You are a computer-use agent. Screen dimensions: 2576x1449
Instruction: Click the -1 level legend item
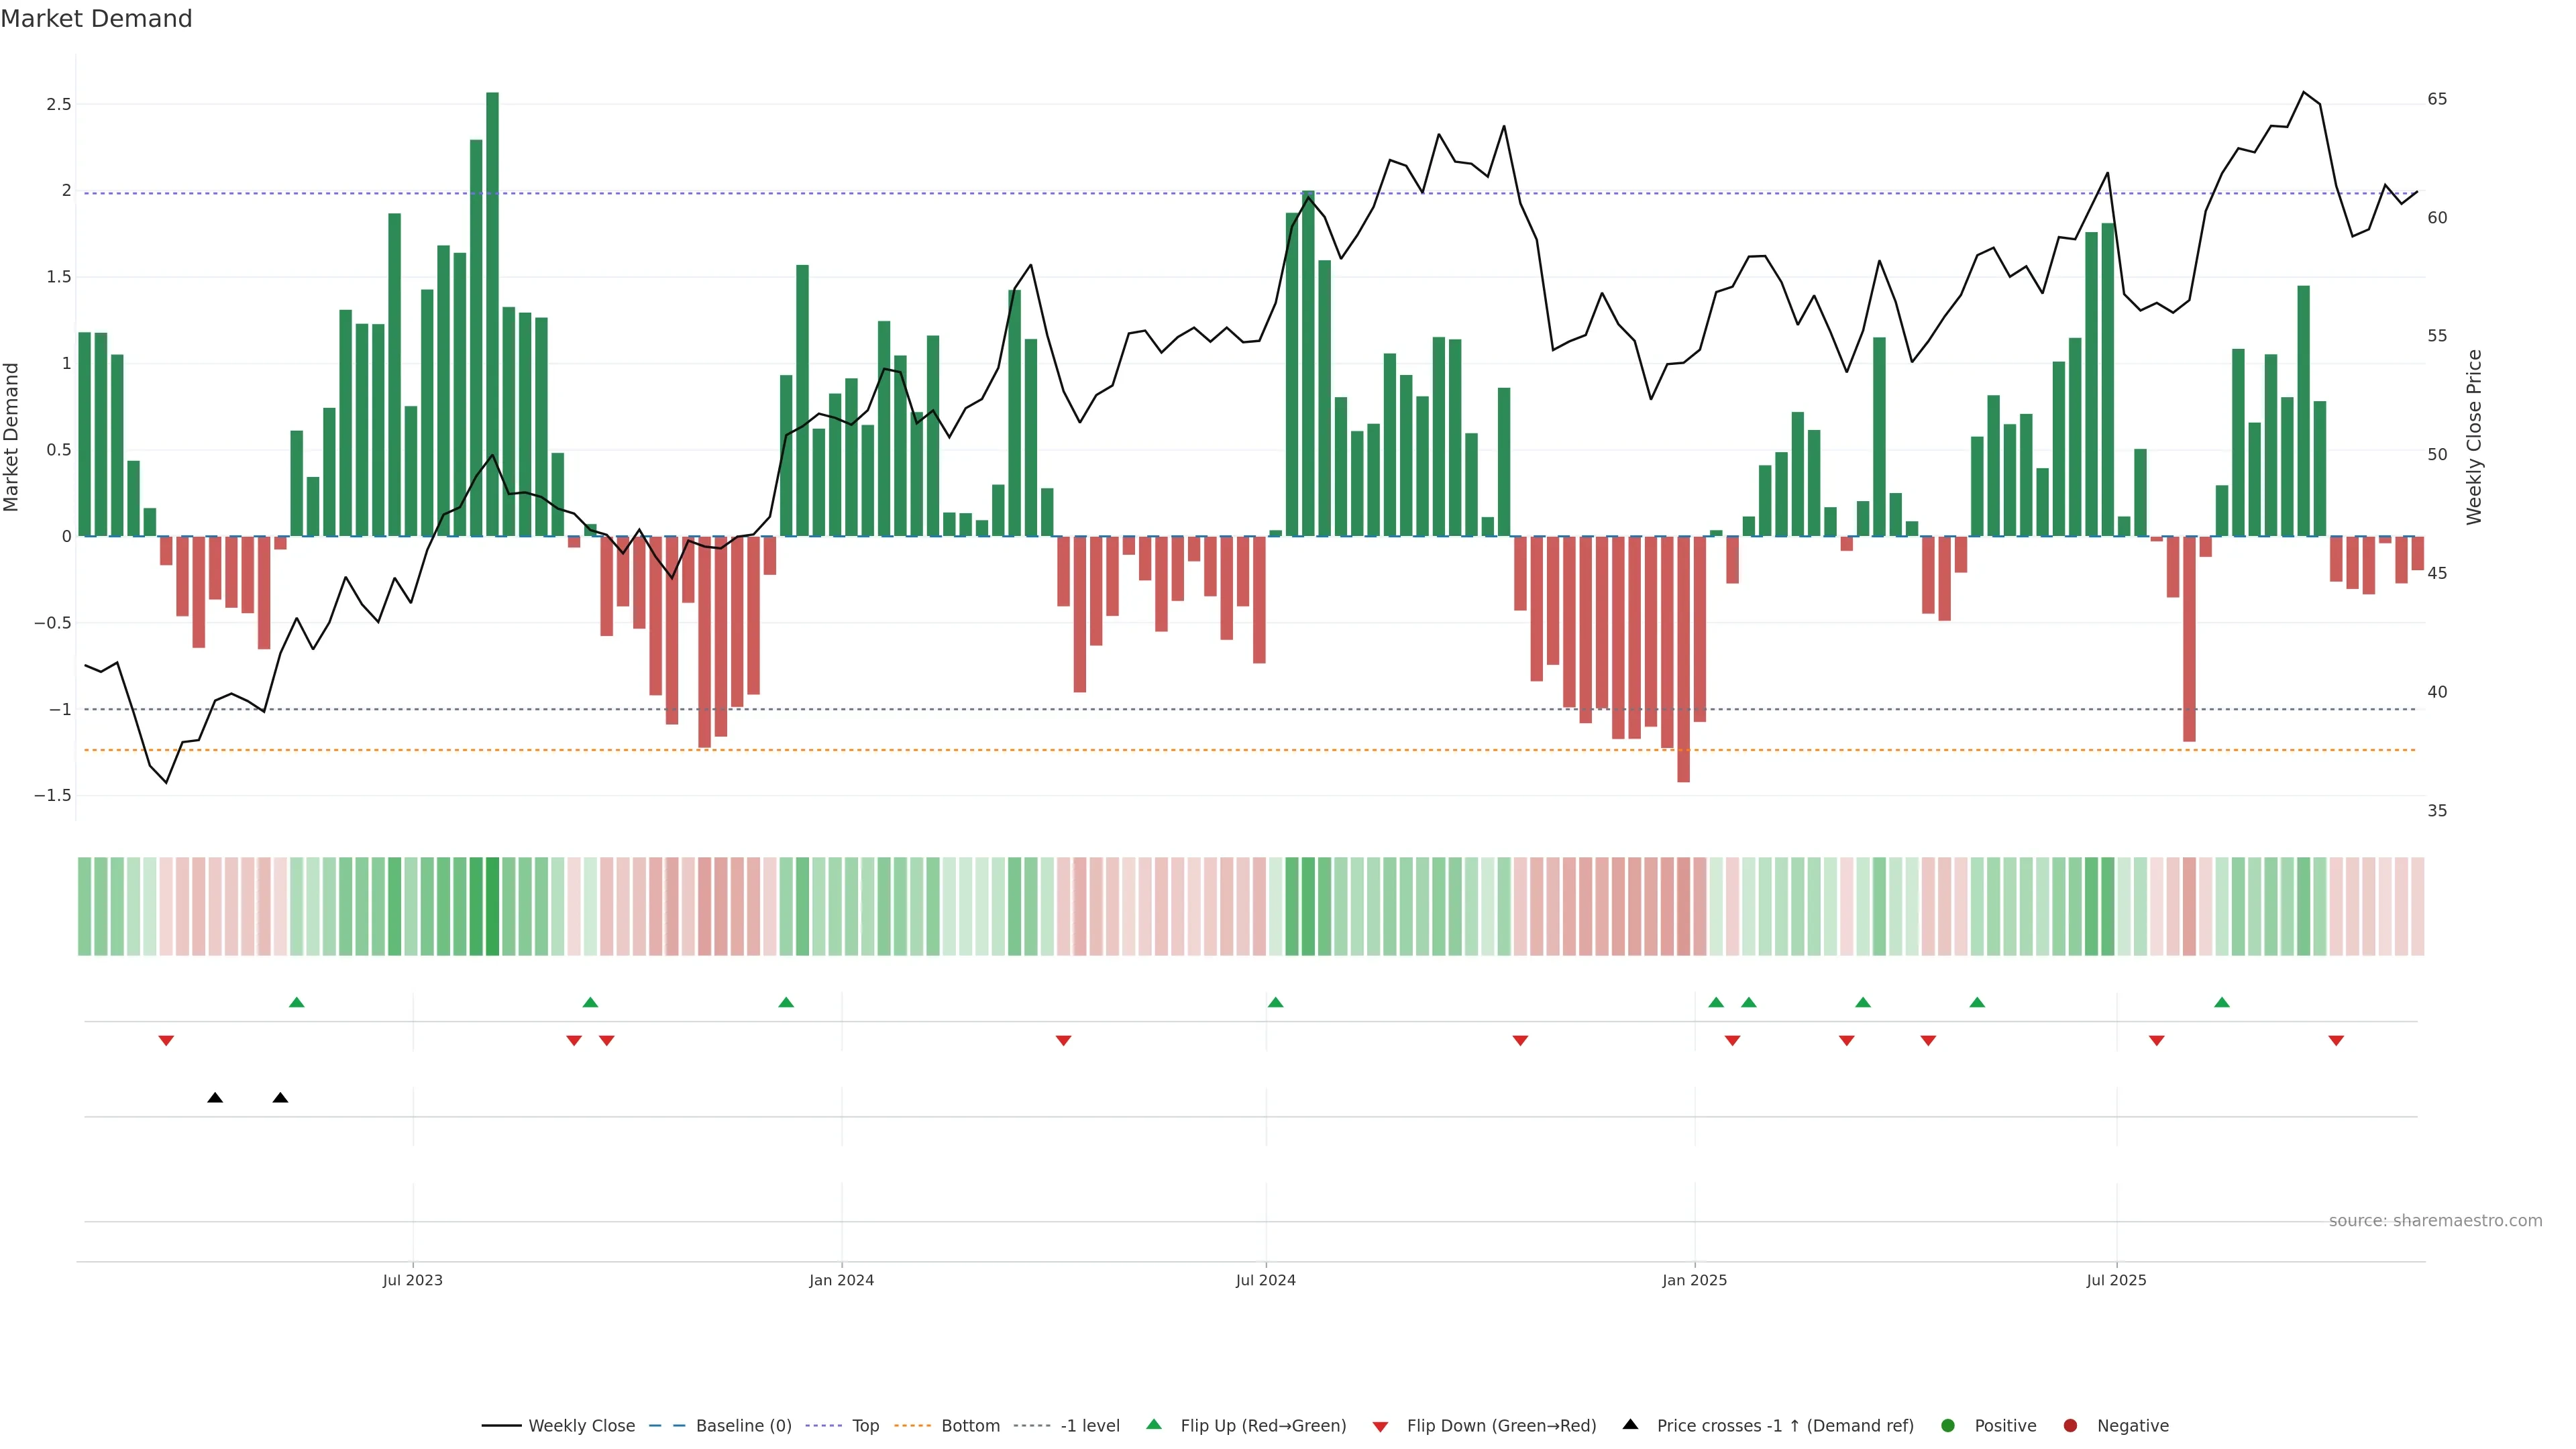click(1089, 1426)
